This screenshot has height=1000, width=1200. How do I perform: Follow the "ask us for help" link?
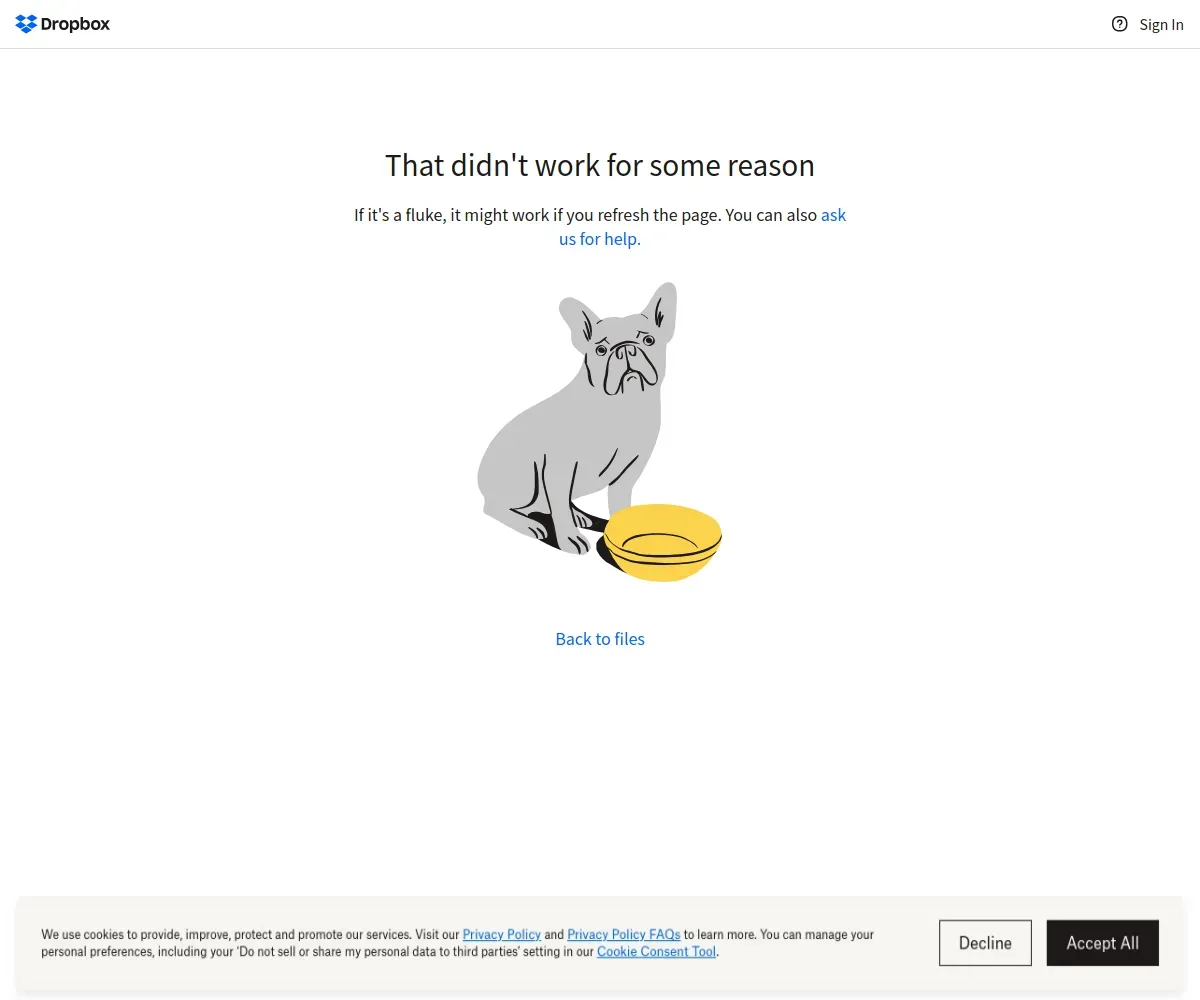pyautogui.click(x=702, y=227)
